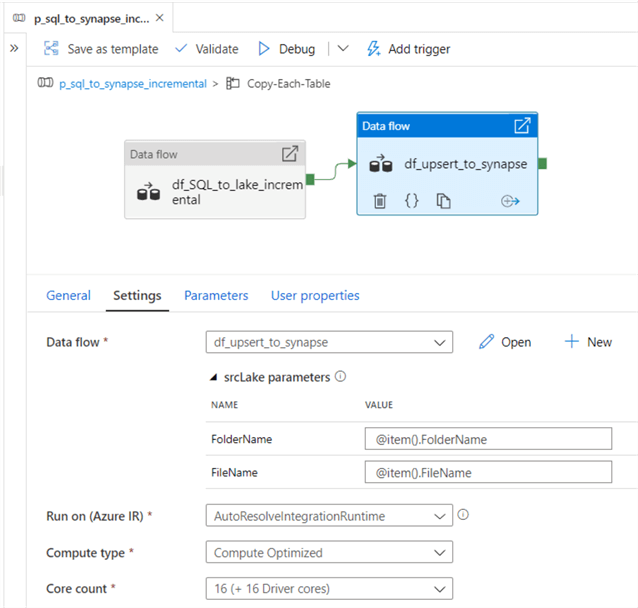Expand the left sidebar with double chevron
The image size is (638, 608).
pos(14,48)
